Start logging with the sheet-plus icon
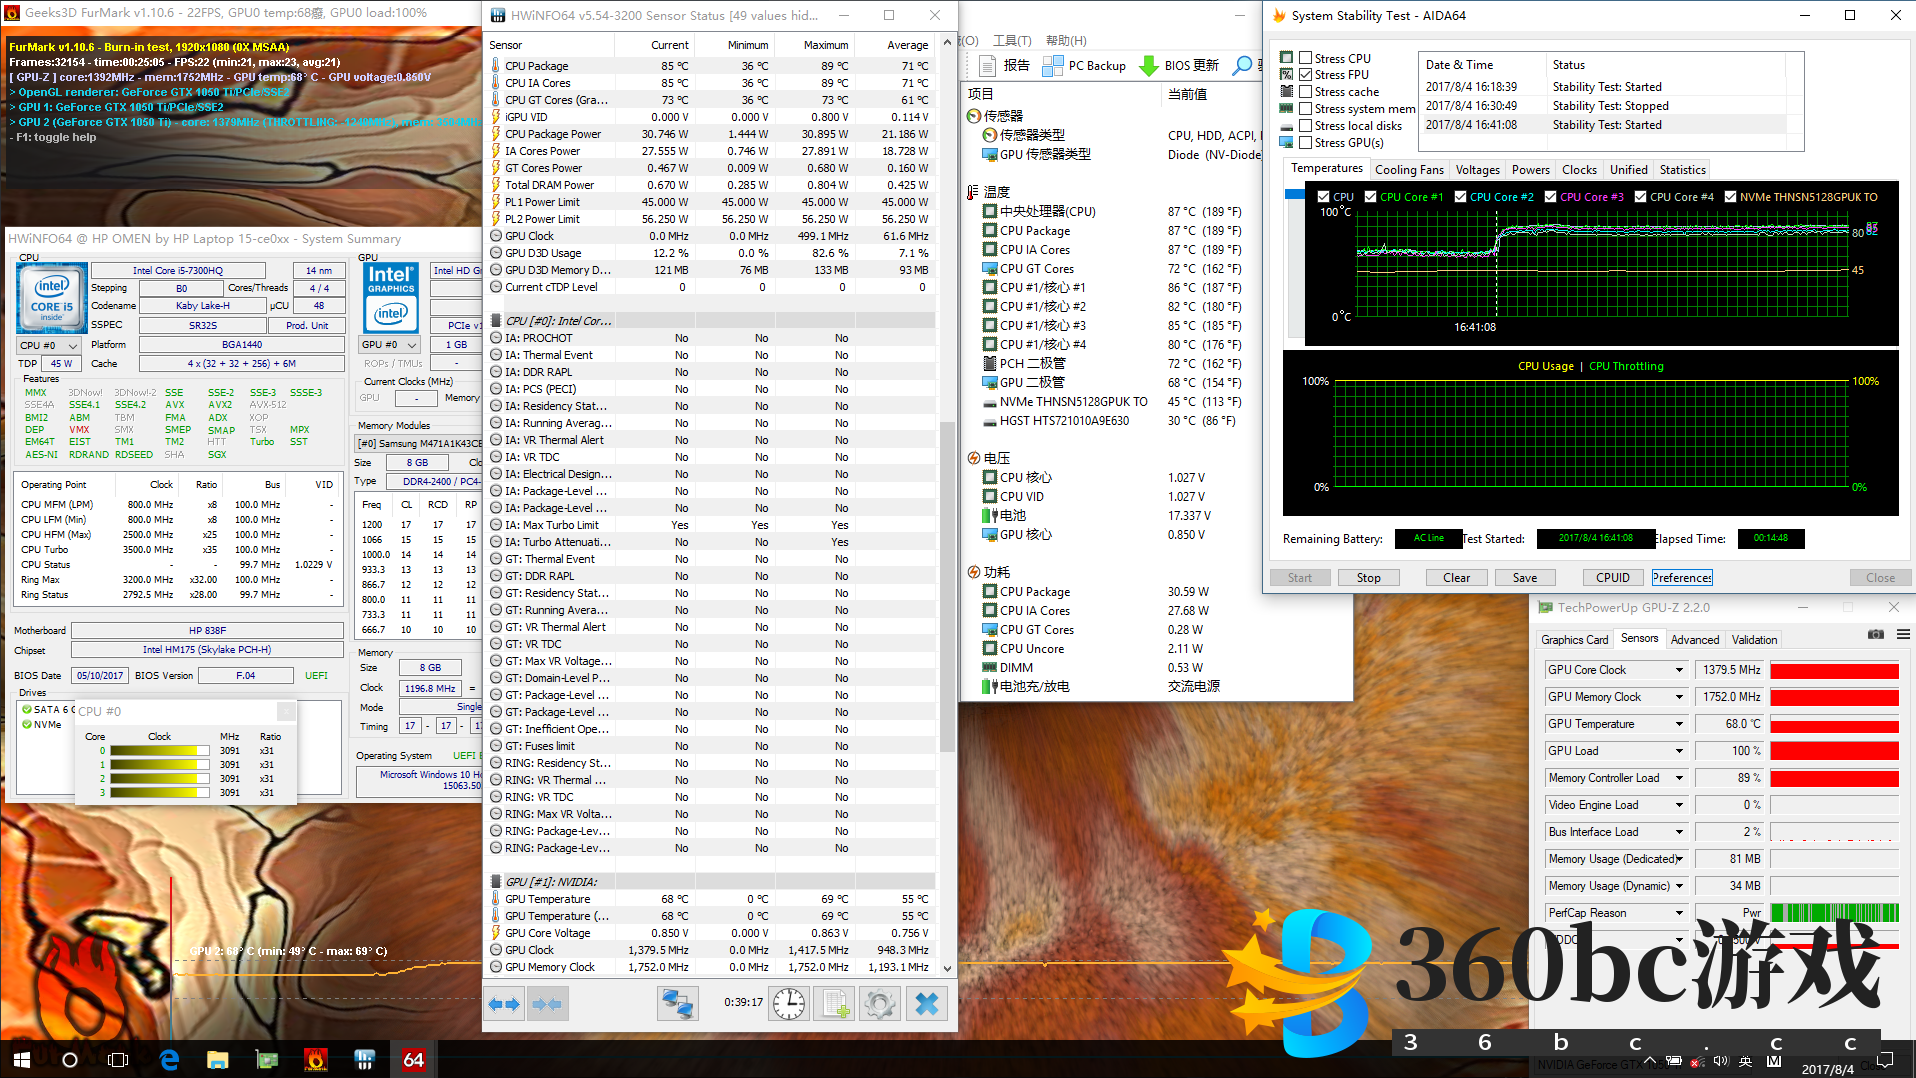Image resolution: width=1916 pixels, height=1078 pixels. [x=834, y=1004]
